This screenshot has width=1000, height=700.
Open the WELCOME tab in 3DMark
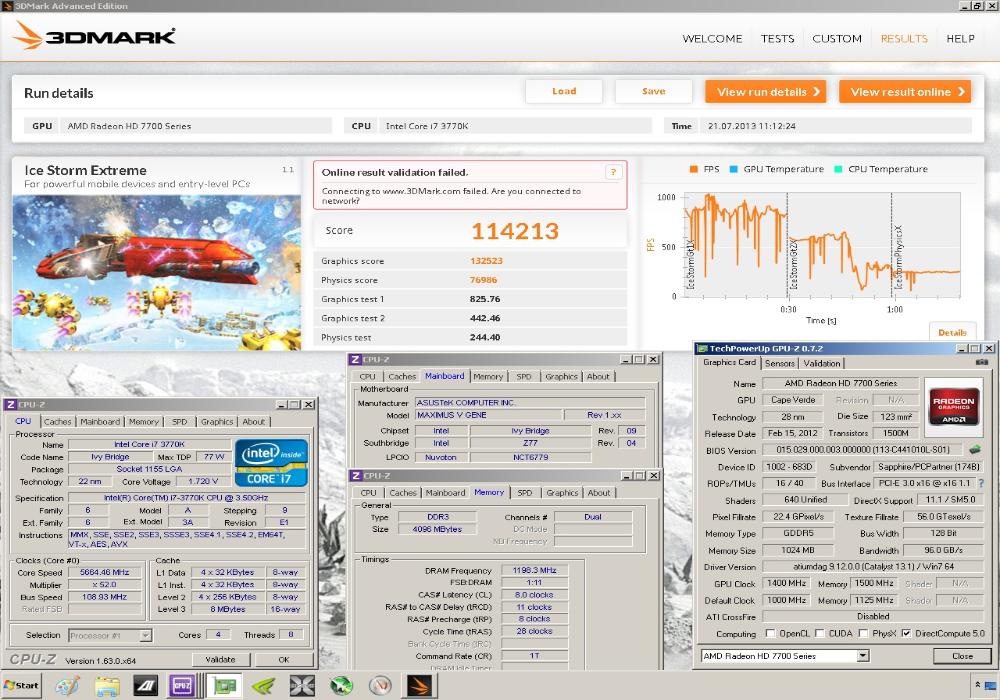[712, 39]
